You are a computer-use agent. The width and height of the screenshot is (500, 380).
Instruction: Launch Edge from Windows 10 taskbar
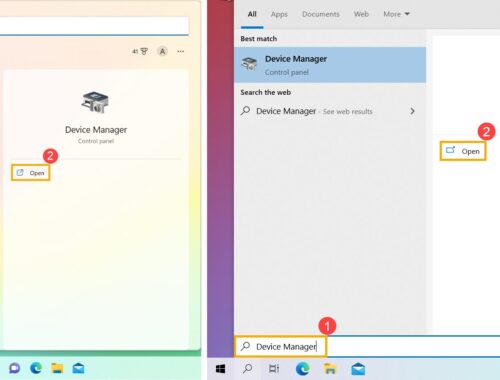coord(303,369)
